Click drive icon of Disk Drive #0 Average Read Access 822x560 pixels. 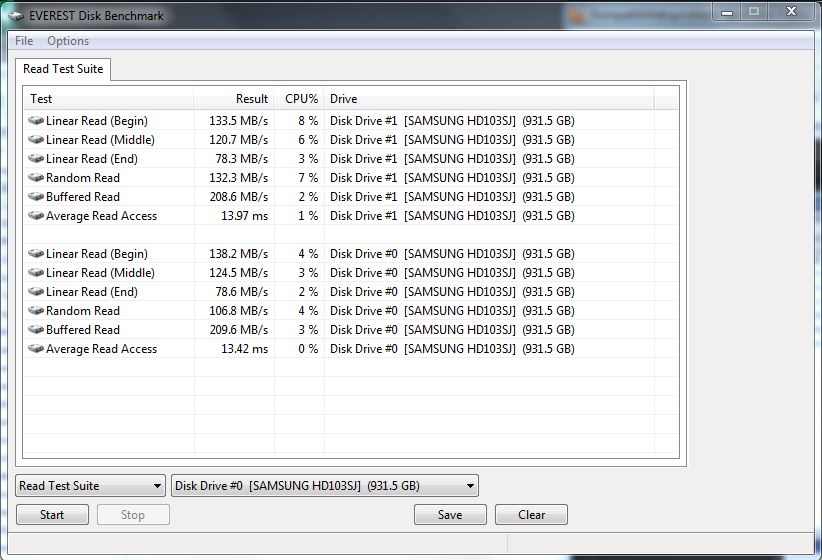[x=36, y=349]
